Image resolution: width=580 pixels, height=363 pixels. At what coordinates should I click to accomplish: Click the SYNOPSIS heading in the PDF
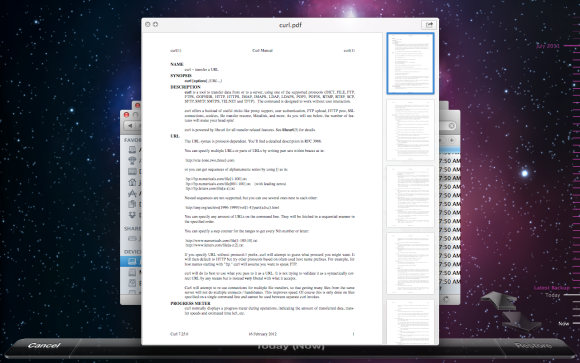[x=181, y=75]
